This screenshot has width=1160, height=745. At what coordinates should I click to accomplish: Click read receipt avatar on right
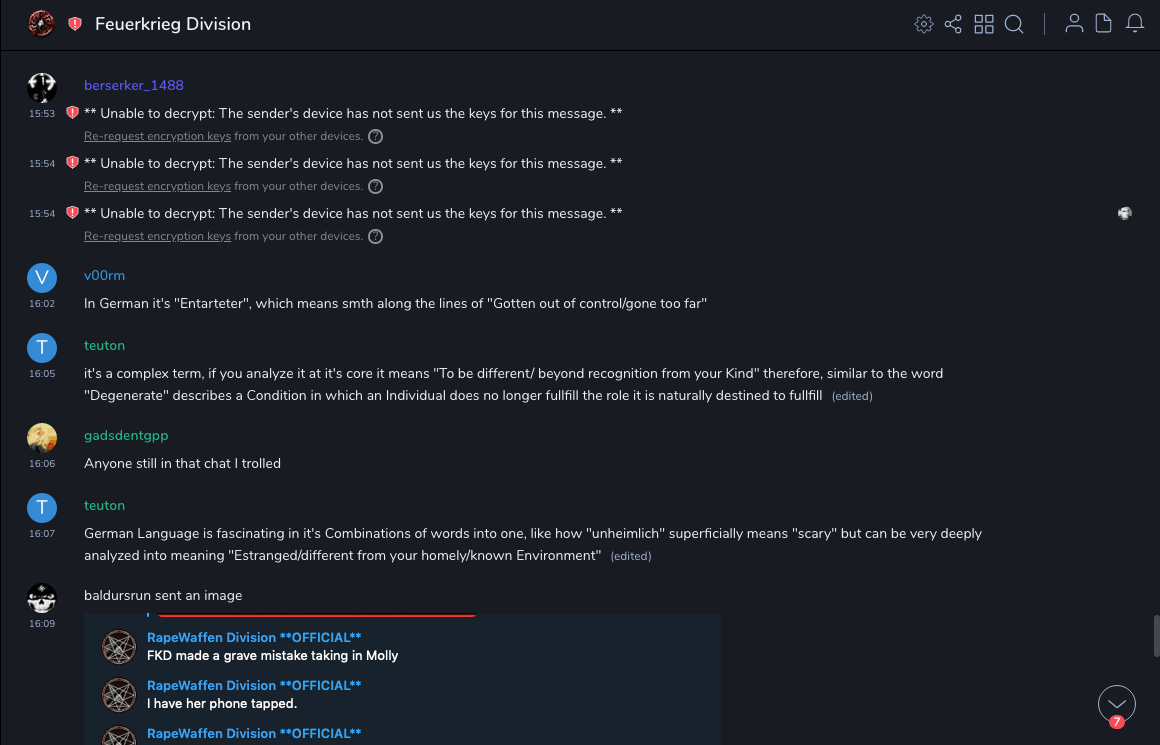(1125, 213)
